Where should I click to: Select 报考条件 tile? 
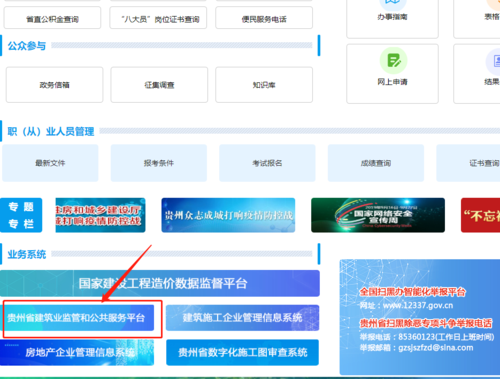(159, 163)
